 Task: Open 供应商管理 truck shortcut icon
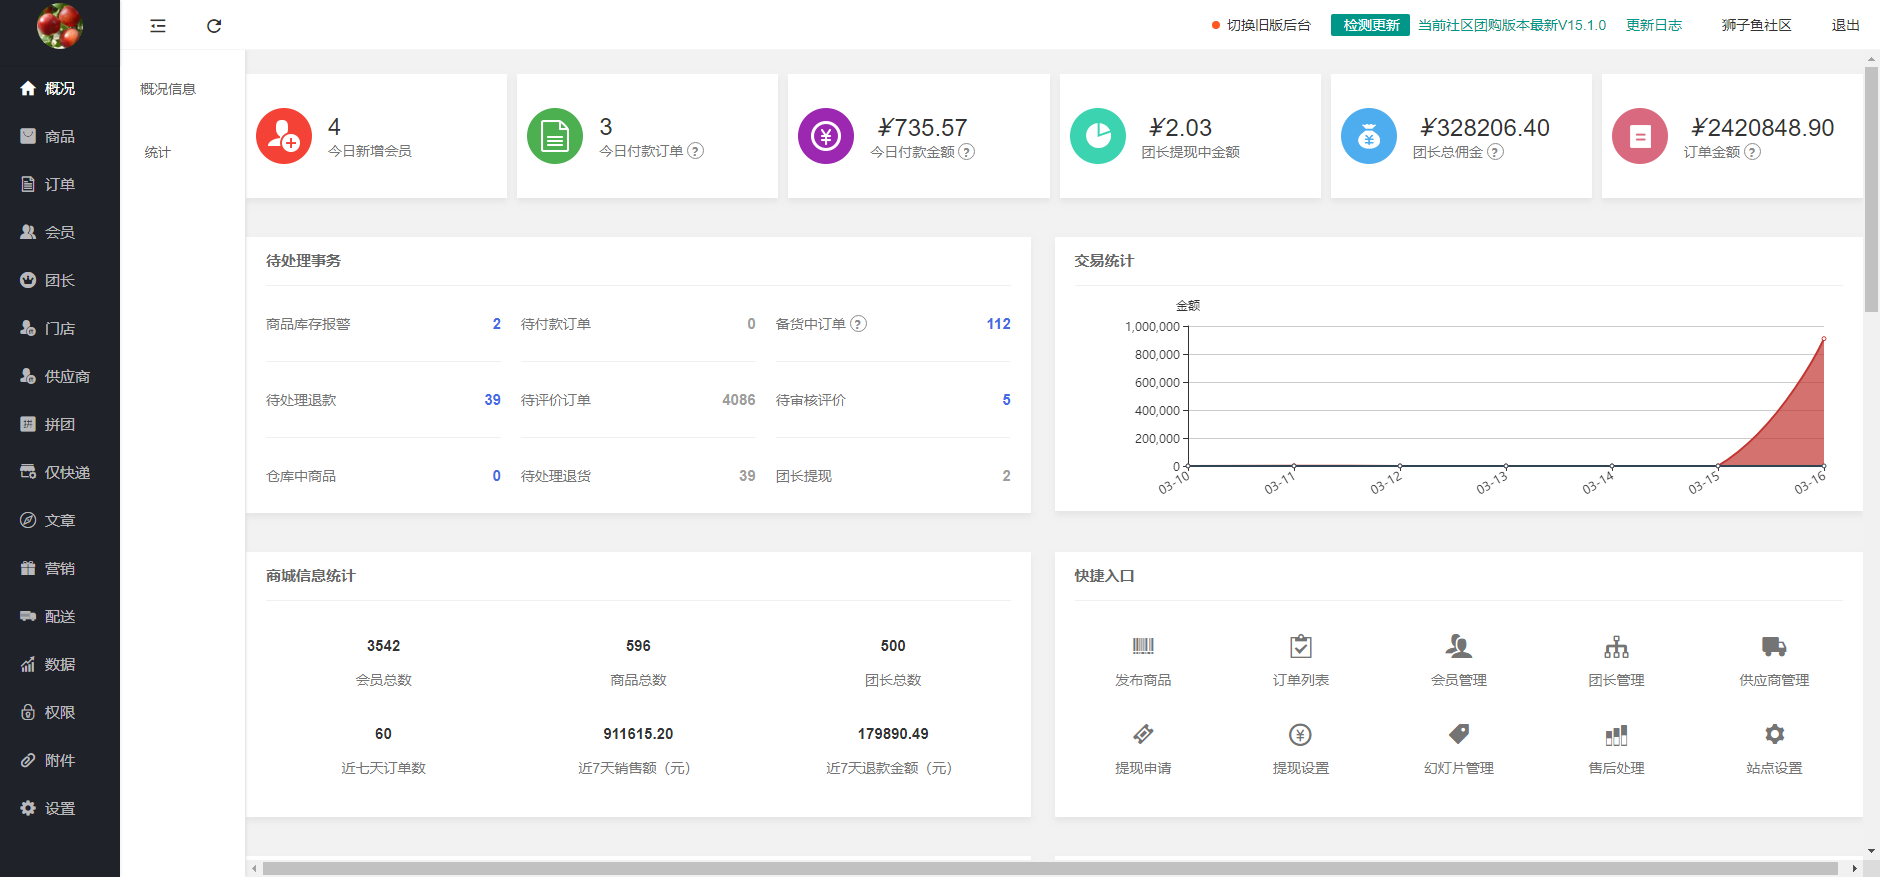pyautogui.click(x=1774, y=646)
